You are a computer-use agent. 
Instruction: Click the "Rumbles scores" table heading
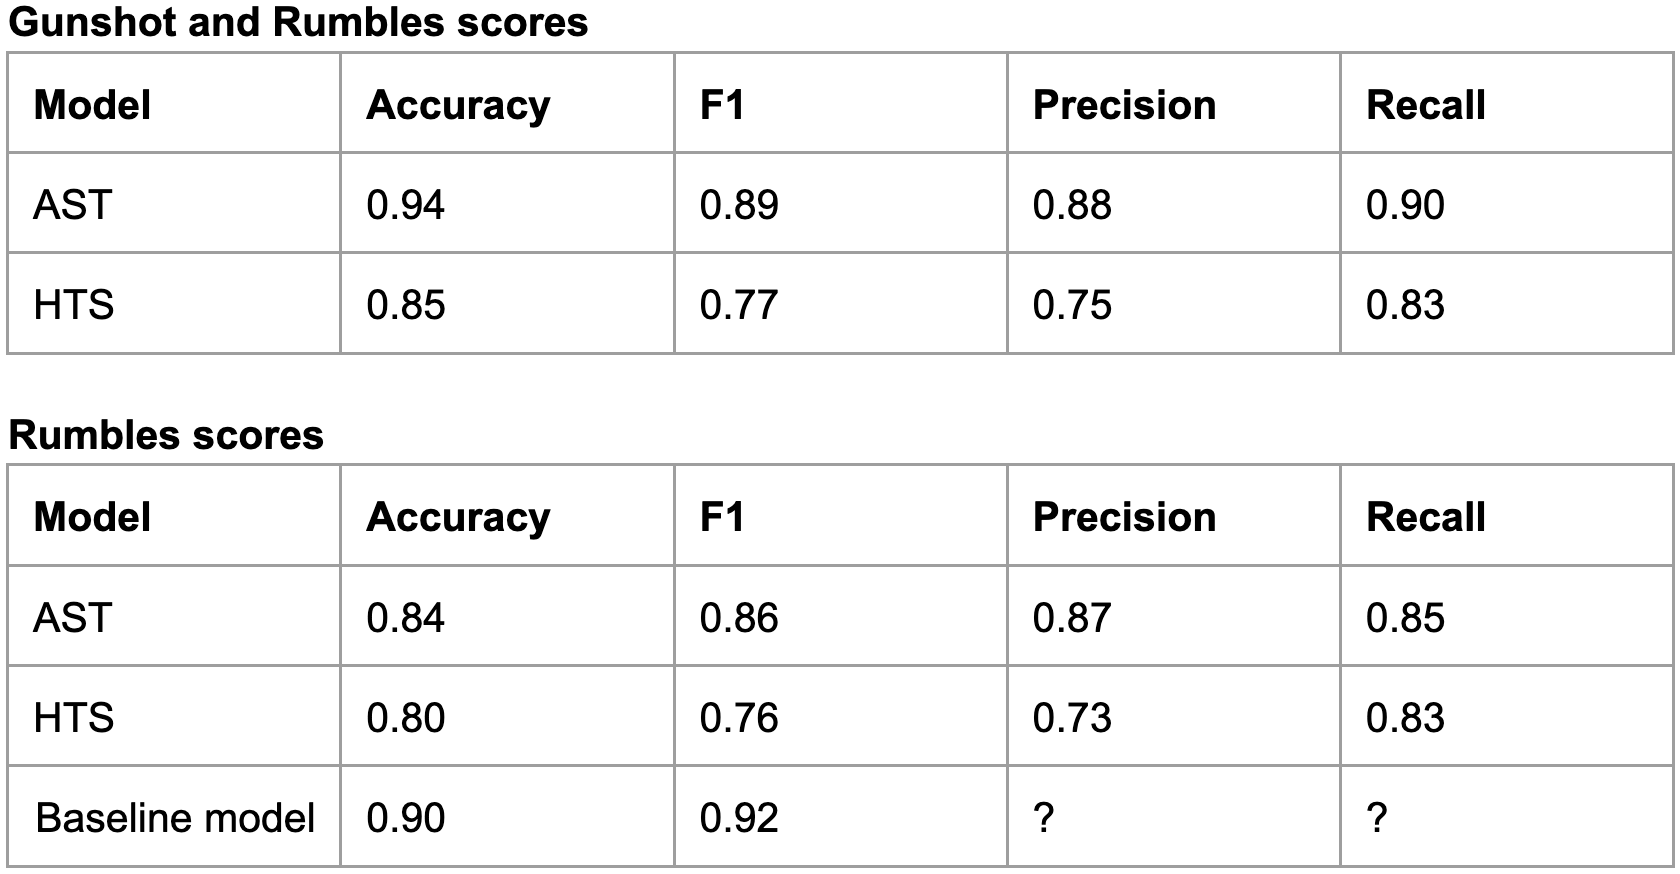point(166,435)
